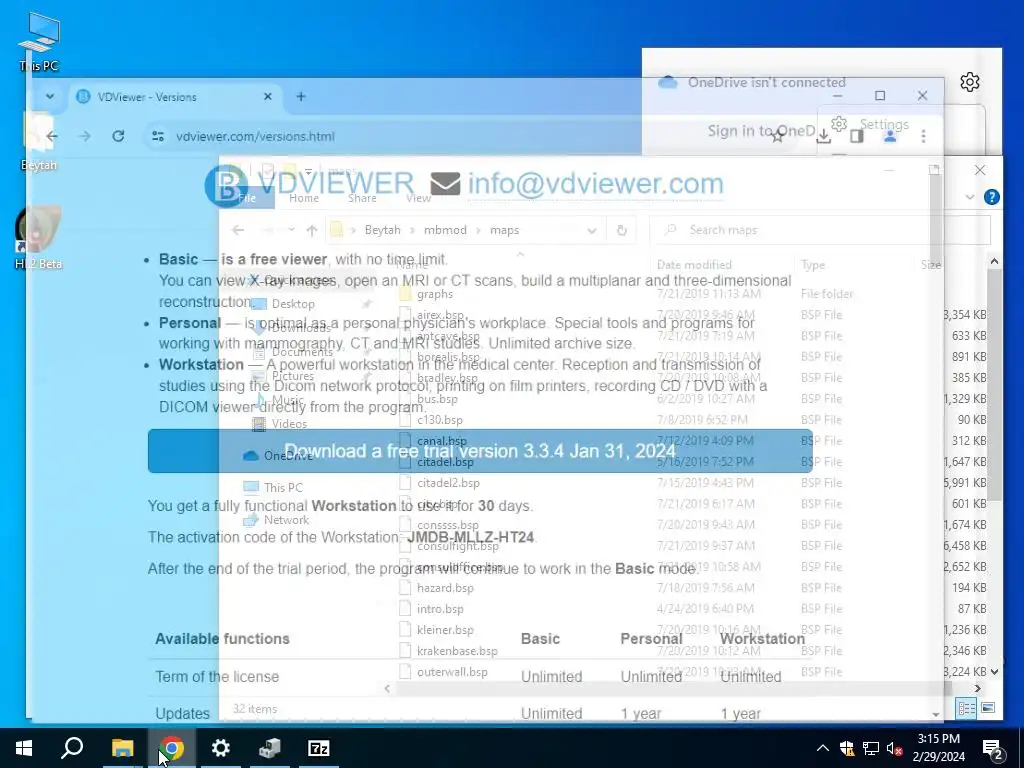Open a new Chrome tab with plus
This screenshot has width=1024, height=768.
pyautogui.click(x=300, y=97)
